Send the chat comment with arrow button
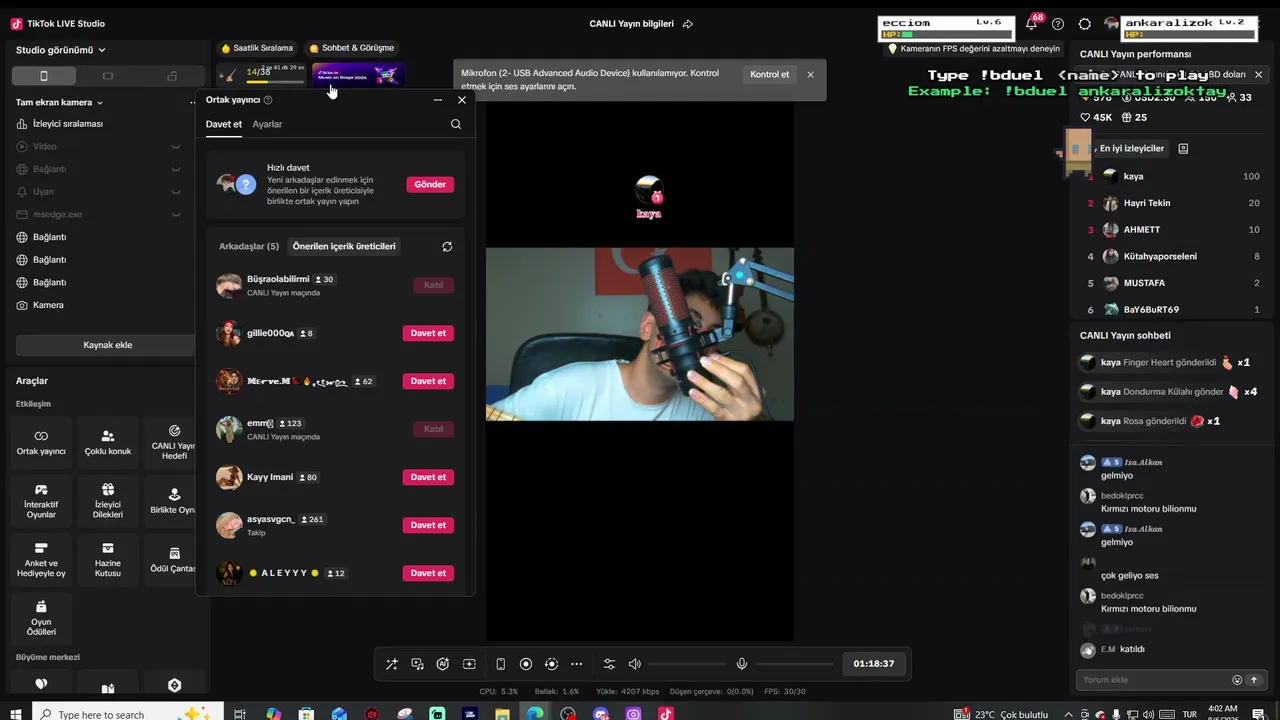 pyautogui.click(x=1254, y=680)
